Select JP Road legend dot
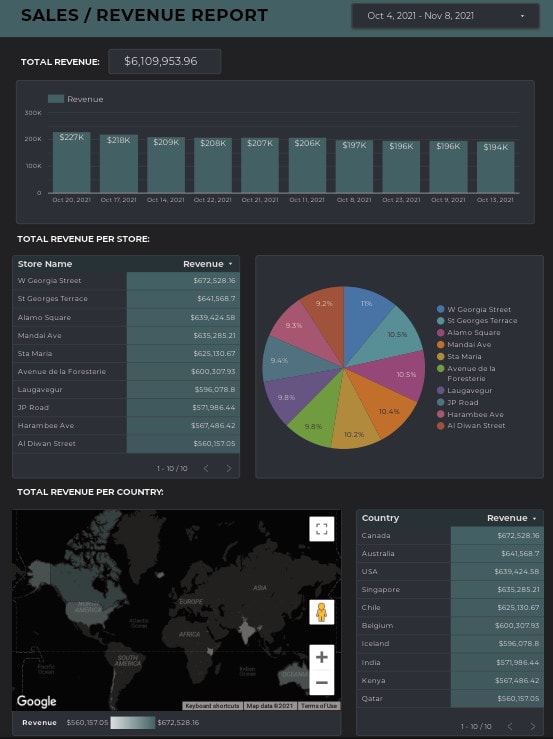The image size is (553, 739). pyautogui.click(x=440, y=402)
